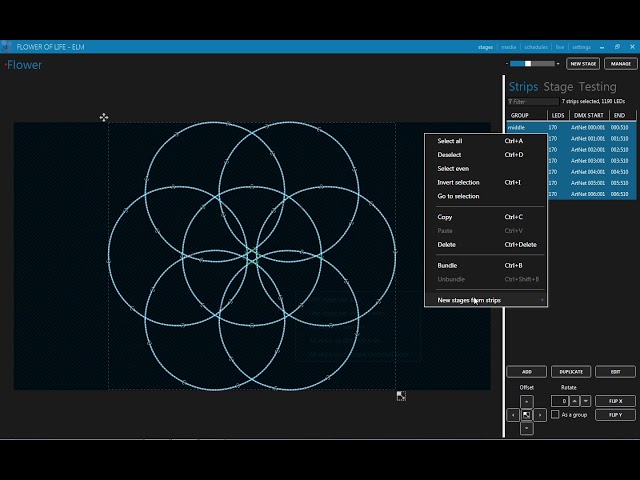This screenshot has width=640, height=480.
Task: Click the '7 strips selected, 1190 LEDs' status text
Action: [593, 101]
